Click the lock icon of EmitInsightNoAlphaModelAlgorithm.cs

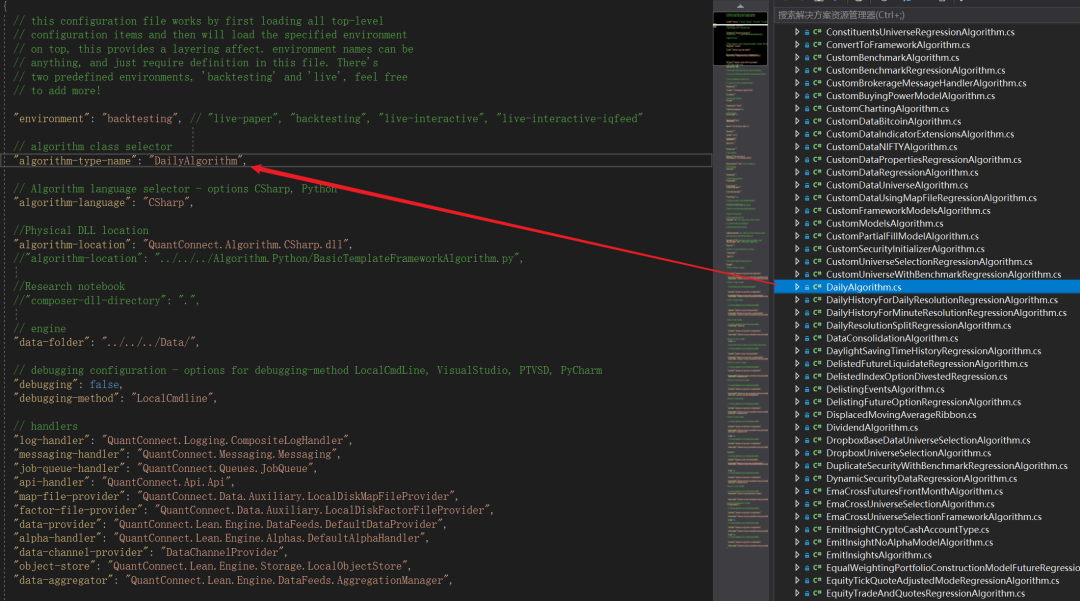[807, 542]
